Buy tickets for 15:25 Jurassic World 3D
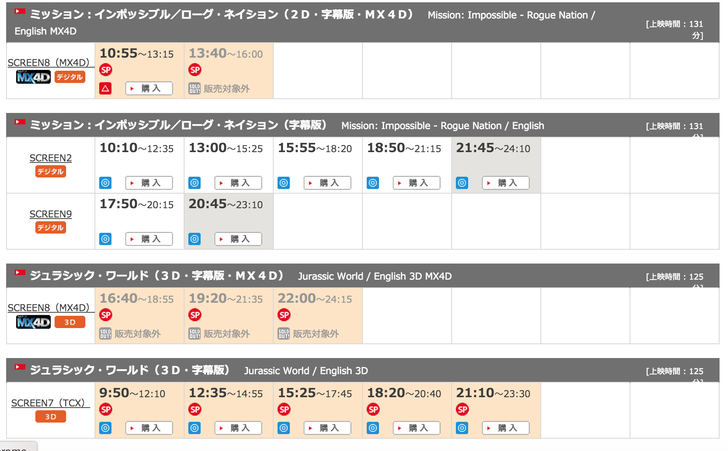The width and height of the screenshot is (728, 451). (327, 428)
